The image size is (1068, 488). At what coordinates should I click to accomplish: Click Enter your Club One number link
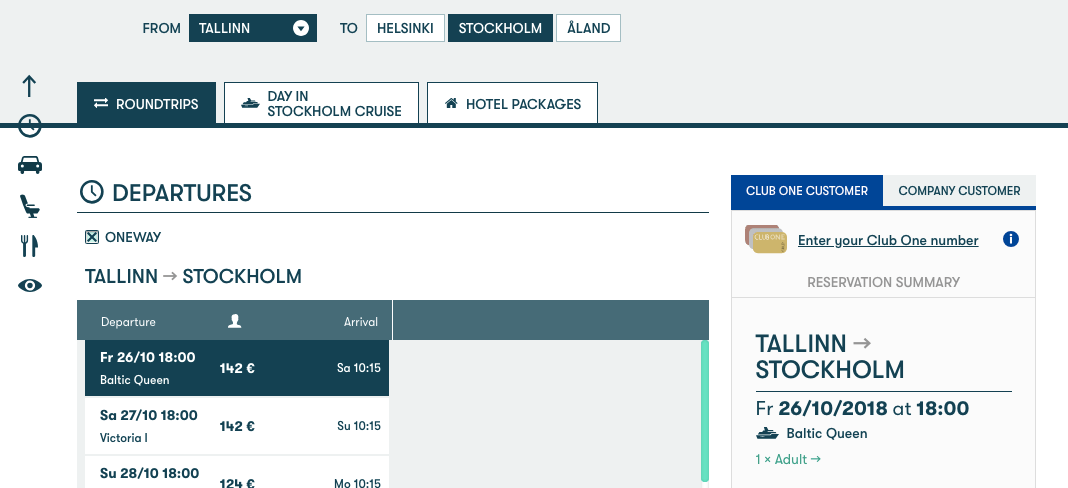click(x=888, y=240)
